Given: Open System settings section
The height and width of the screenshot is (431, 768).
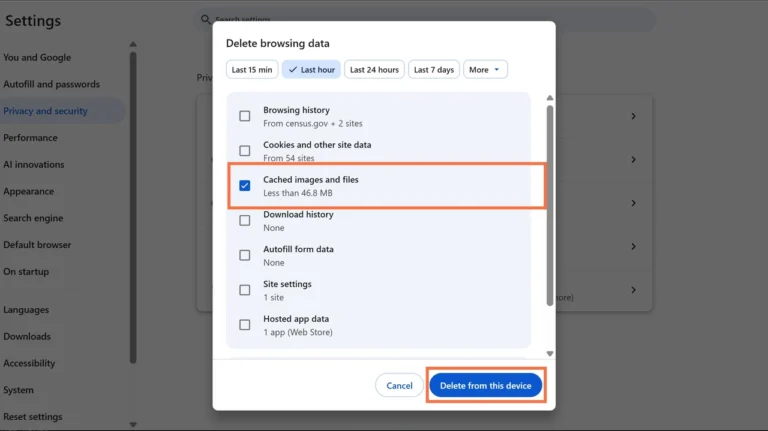Looking at the screenshot, I should pyautogui.click(x=19, y=390).
